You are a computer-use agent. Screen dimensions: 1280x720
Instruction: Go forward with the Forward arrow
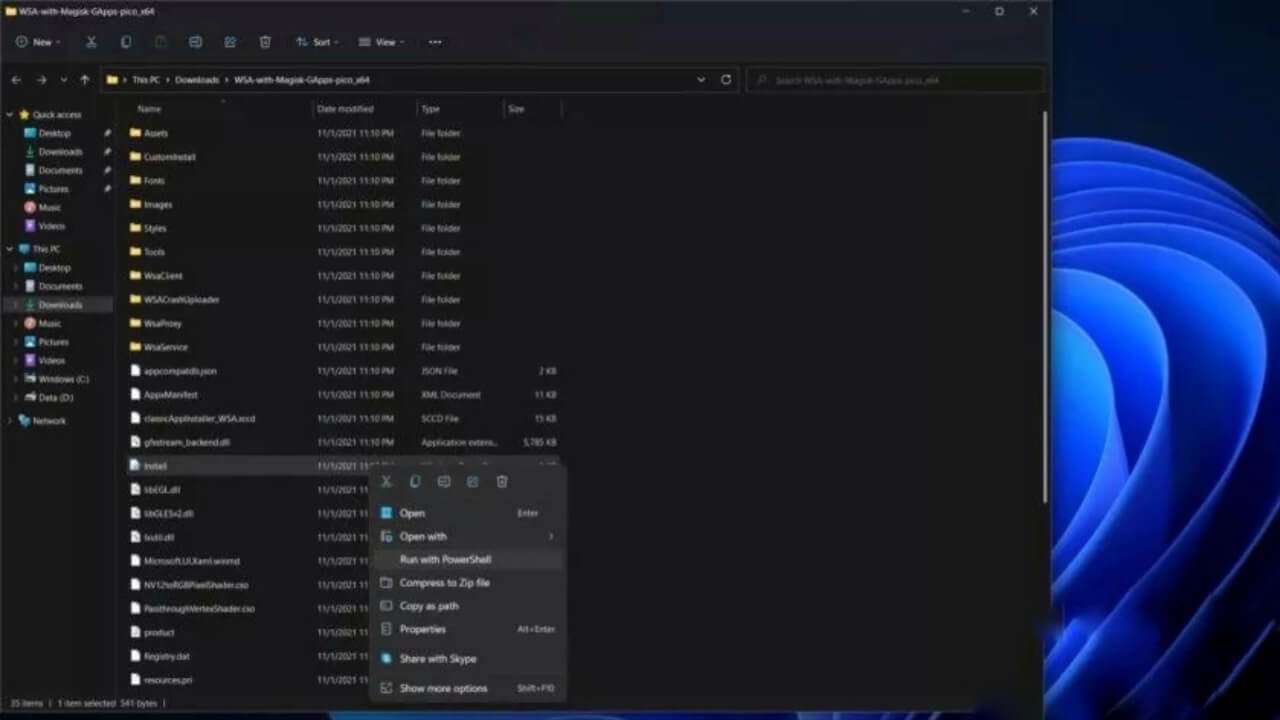(41, 79)
